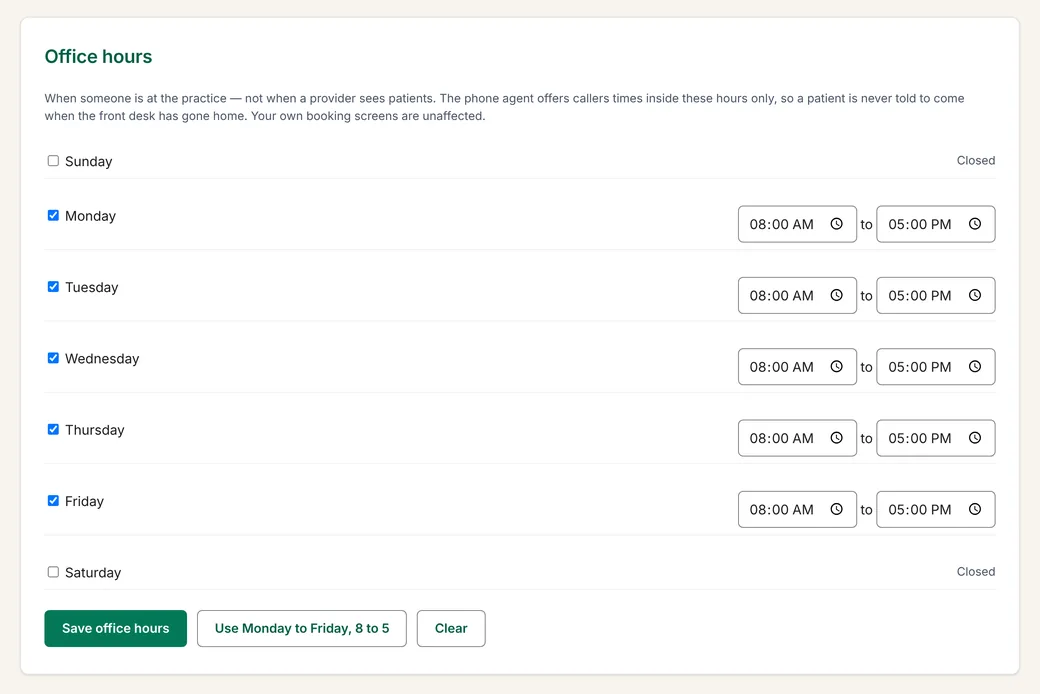Click the Sunday day label

click(88, 161)
